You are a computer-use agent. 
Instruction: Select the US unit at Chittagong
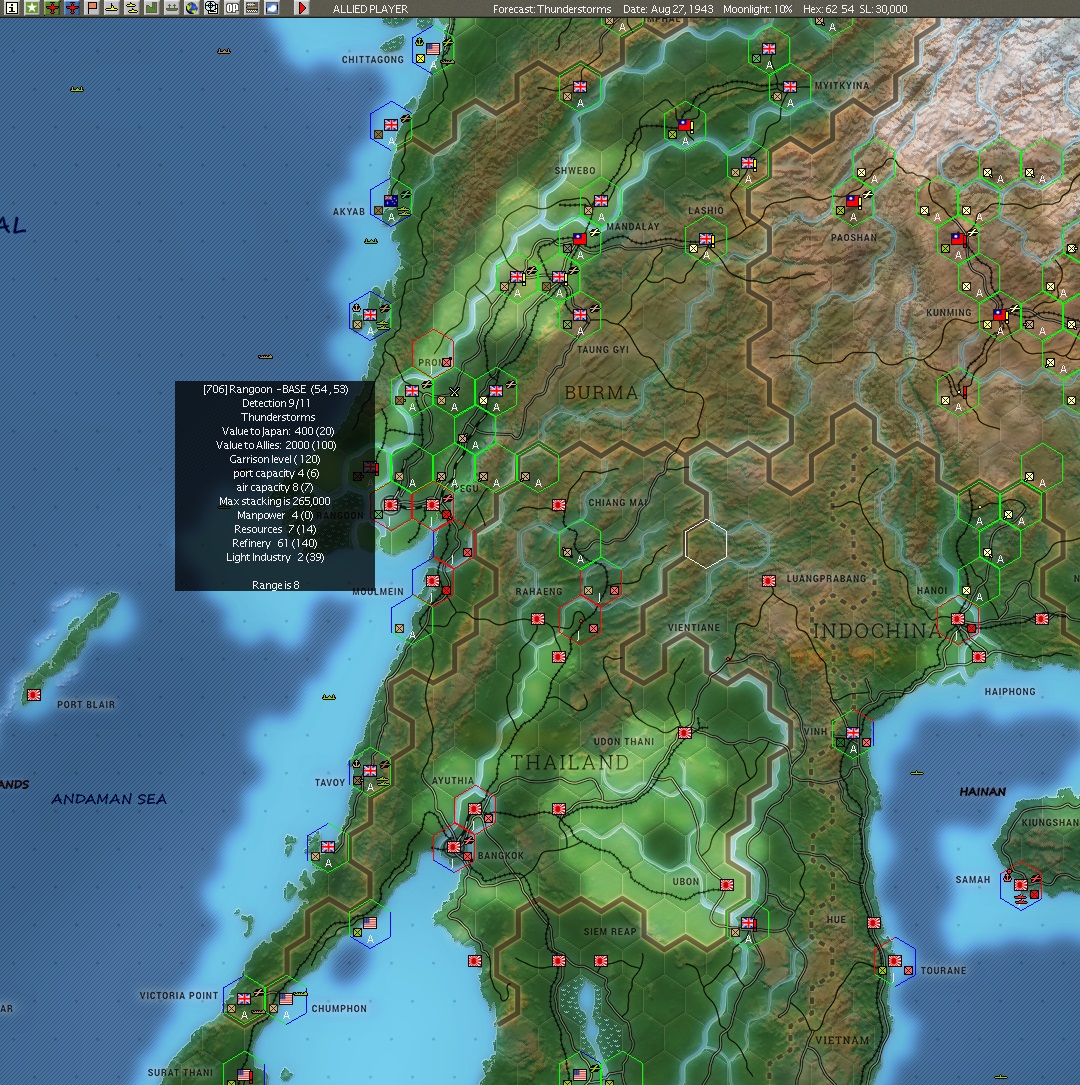tap(433, 49)
